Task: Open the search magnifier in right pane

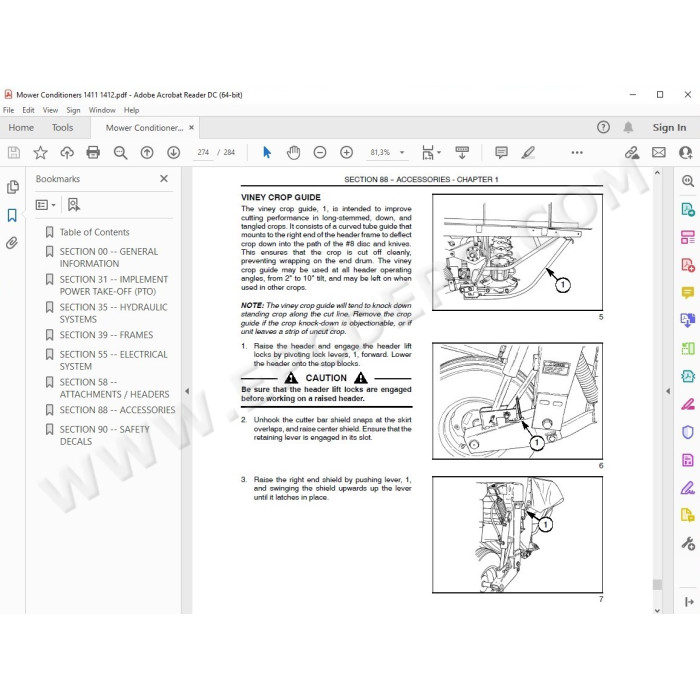Action: coord(688,181)
